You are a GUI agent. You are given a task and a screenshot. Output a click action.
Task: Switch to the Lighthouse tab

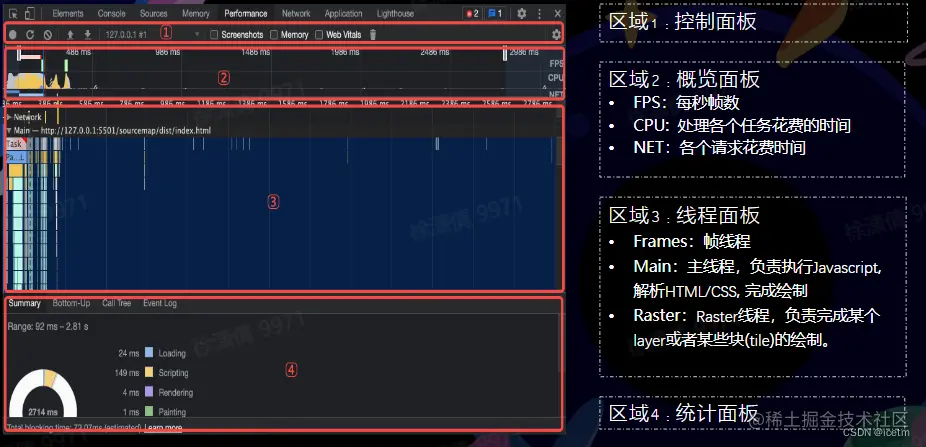[394, 13]
